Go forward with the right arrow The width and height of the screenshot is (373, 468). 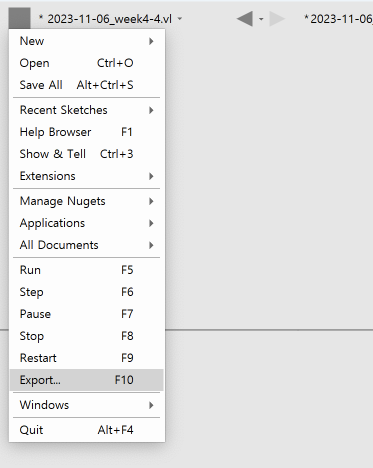[277, 19]
